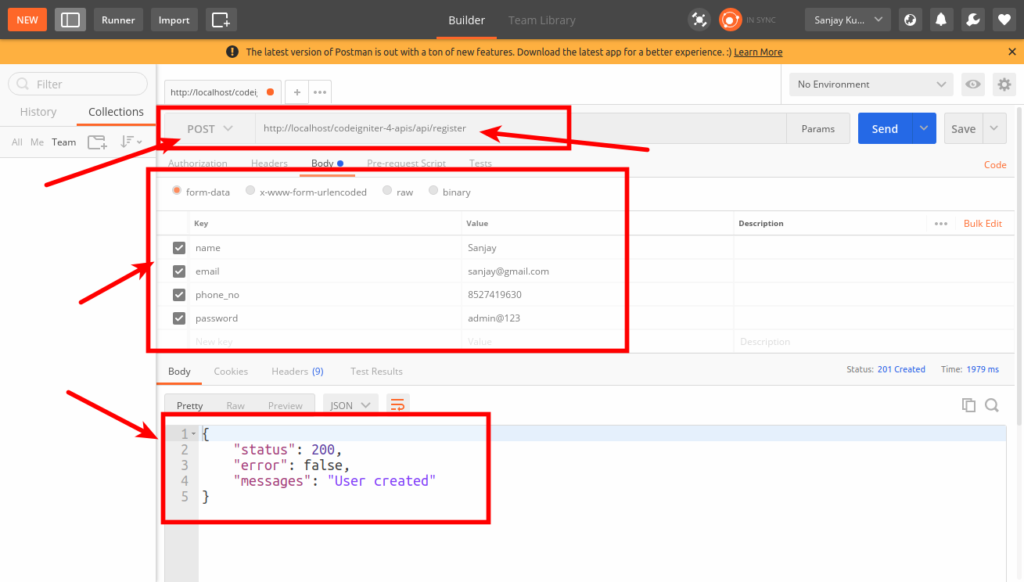Uncheck the password parameter row
Screen dimensions: 1024x582
179,318
